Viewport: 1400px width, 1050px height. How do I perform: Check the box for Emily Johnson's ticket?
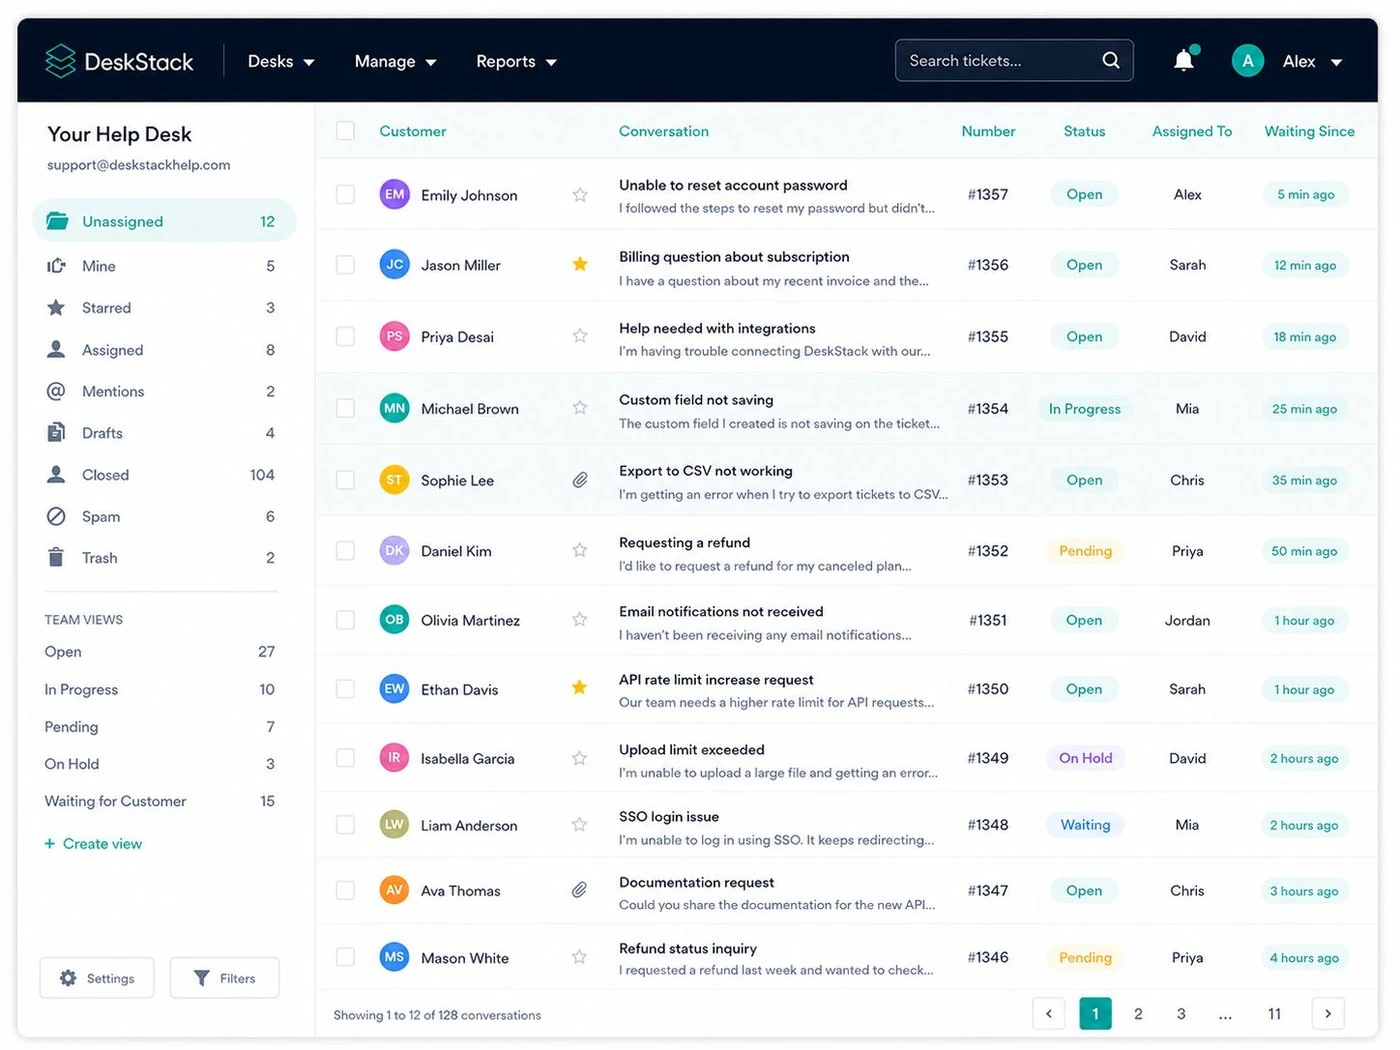point(345,194)
